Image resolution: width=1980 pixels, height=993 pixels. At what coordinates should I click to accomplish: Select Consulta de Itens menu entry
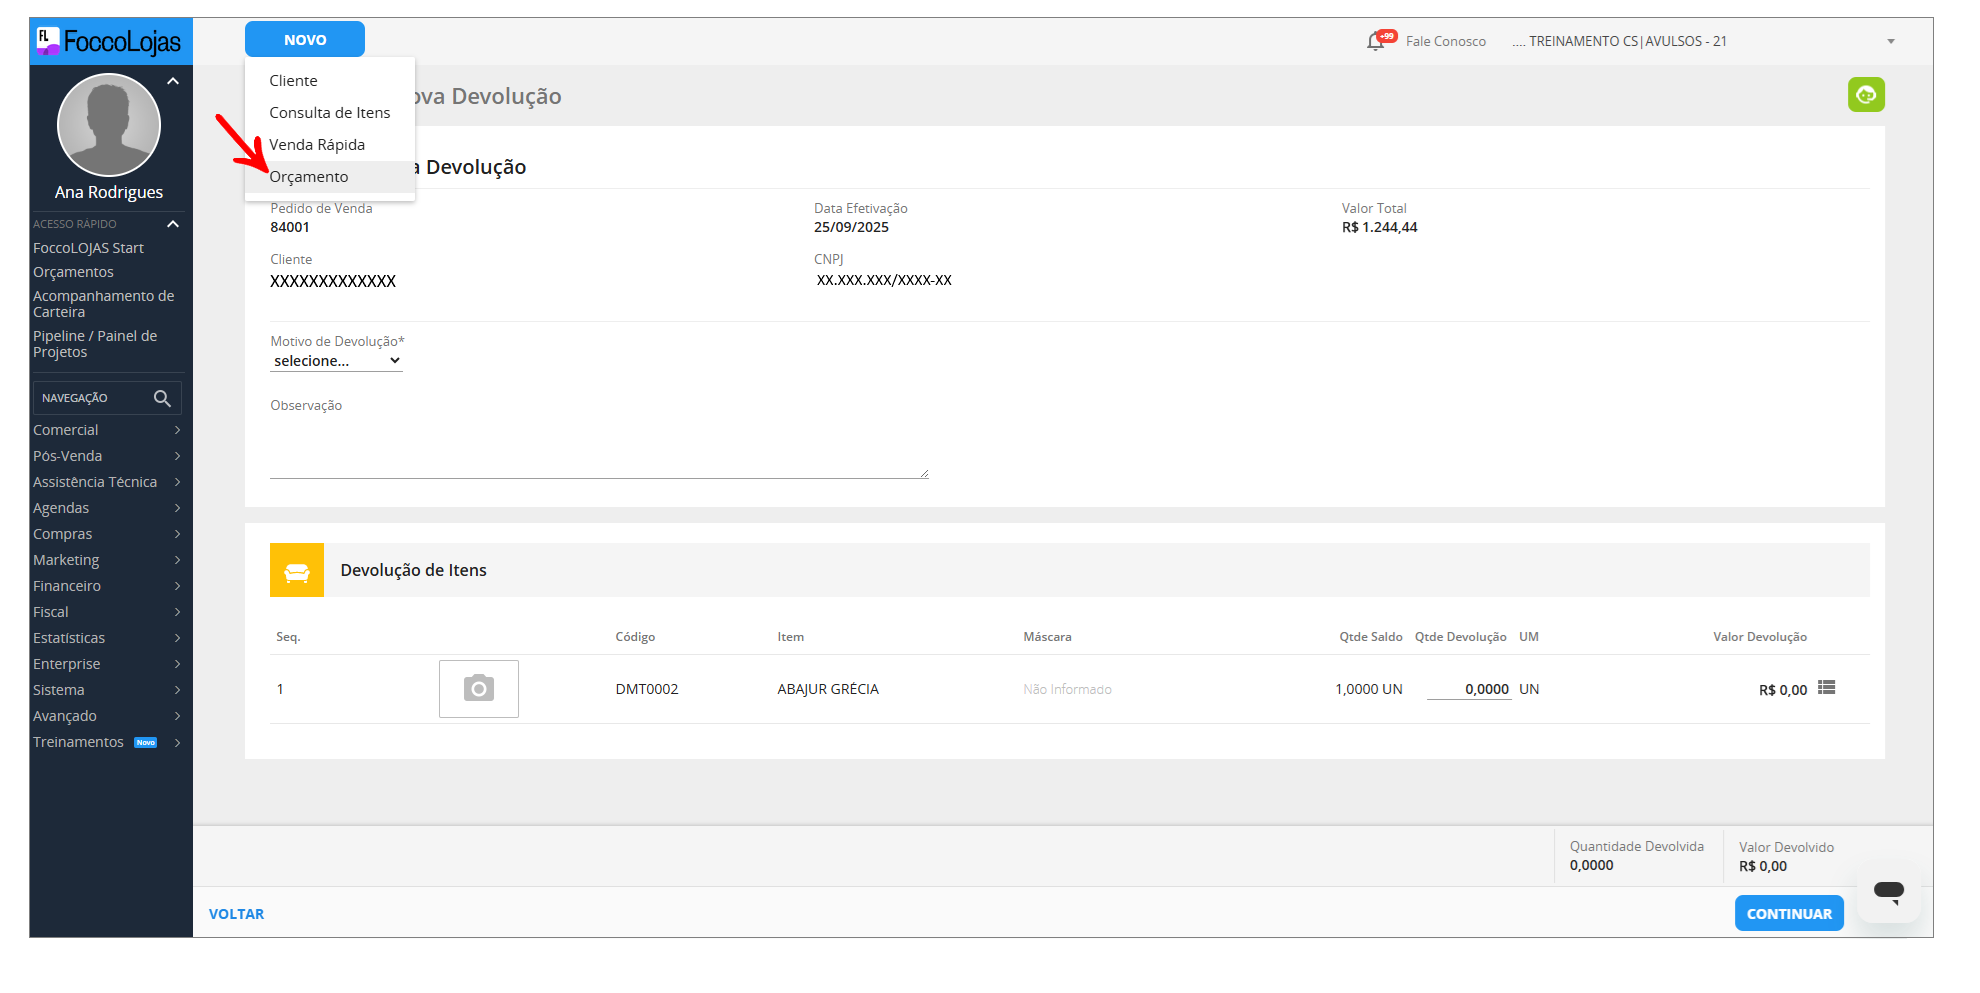tap(329, 113)
